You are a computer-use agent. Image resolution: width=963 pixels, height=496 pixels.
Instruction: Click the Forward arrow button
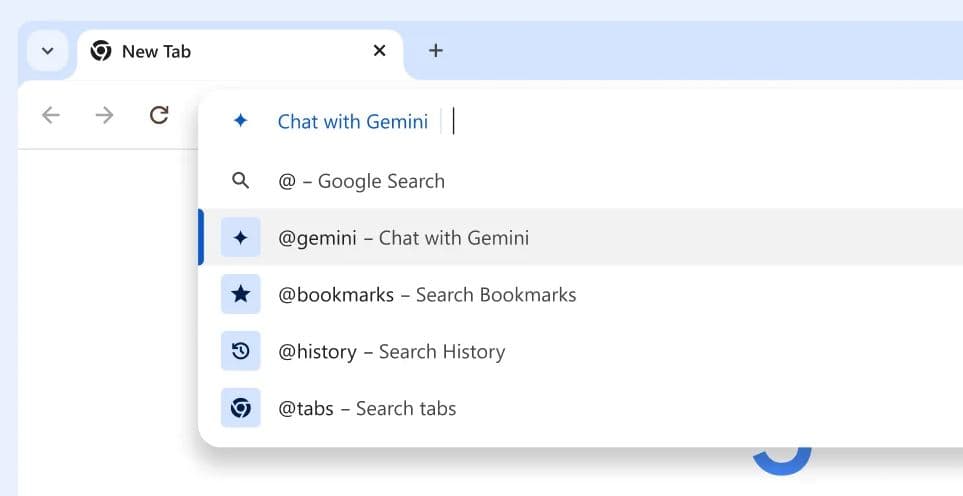click(x=104, y=115)
